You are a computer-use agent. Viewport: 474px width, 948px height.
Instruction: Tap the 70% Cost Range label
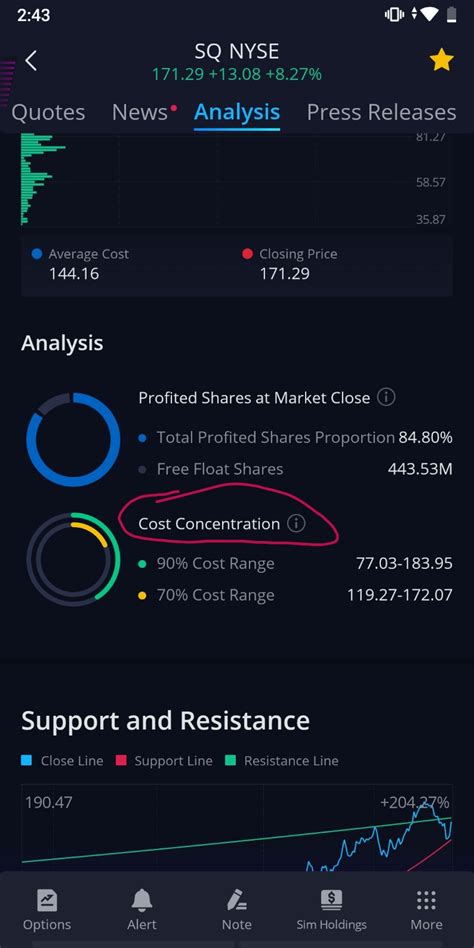[x=215, y=595]
